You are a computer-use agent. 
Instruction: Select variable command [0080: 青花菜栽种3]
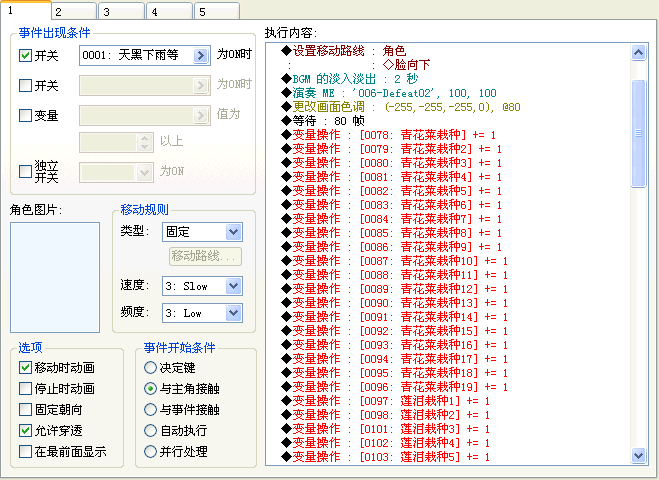click(x=392, y=163)
